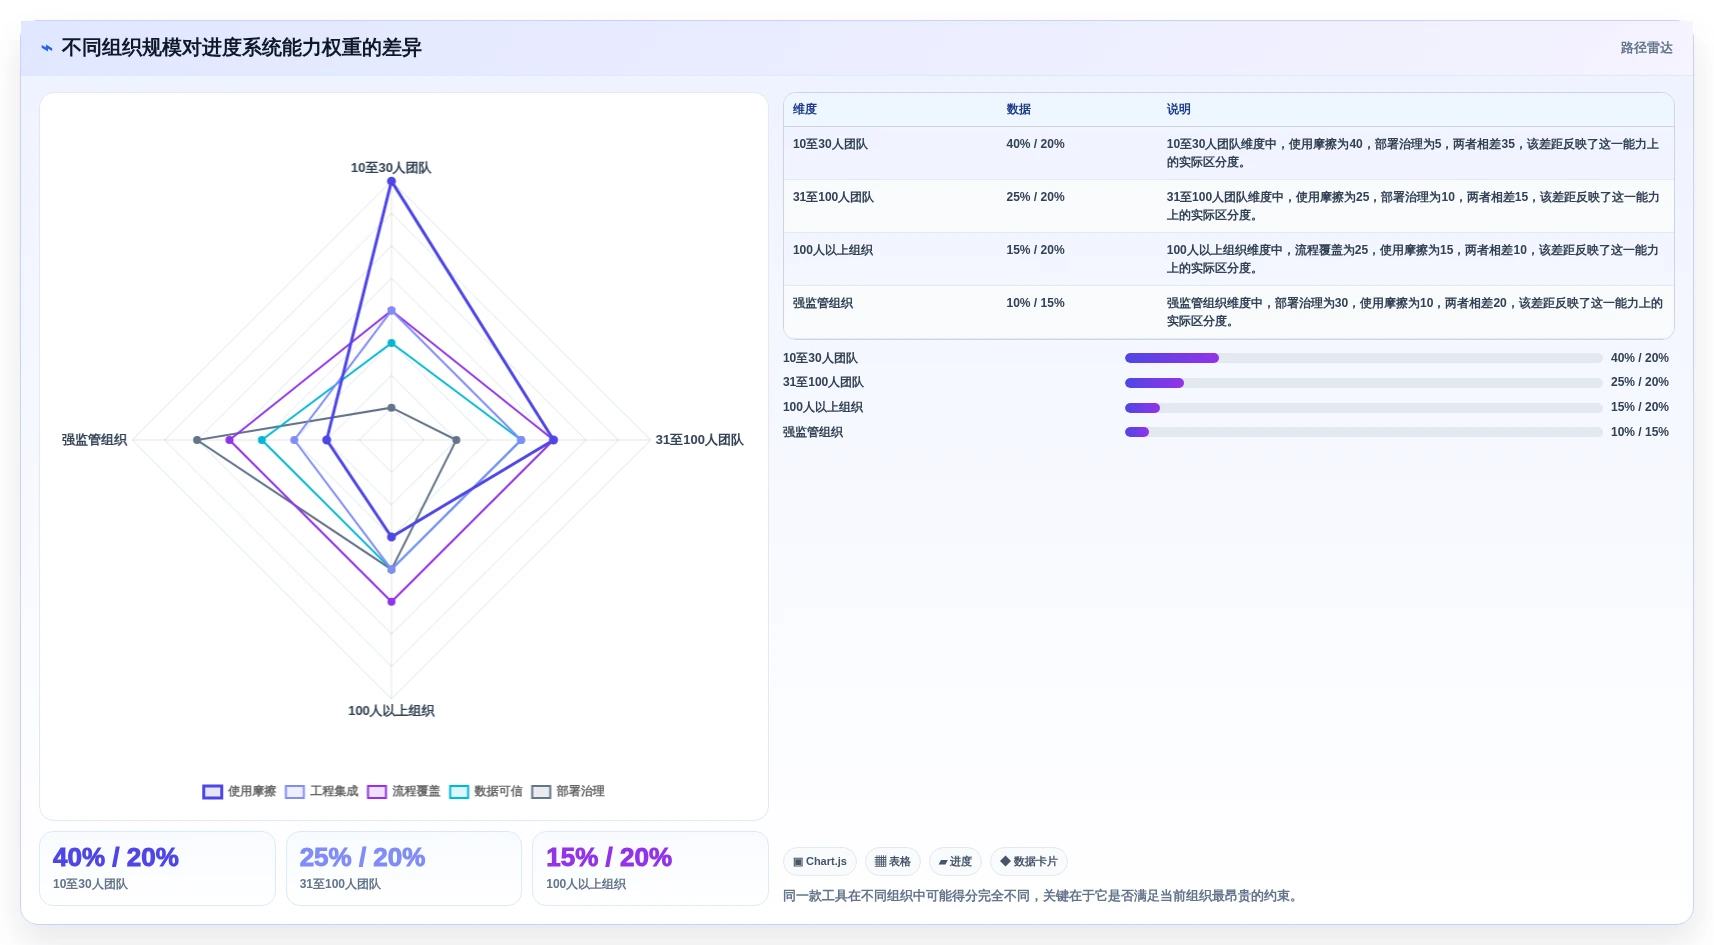Viewport: 1714px width, 945px height.
Task: Click the 进度 tag
Action: [955, 861]
